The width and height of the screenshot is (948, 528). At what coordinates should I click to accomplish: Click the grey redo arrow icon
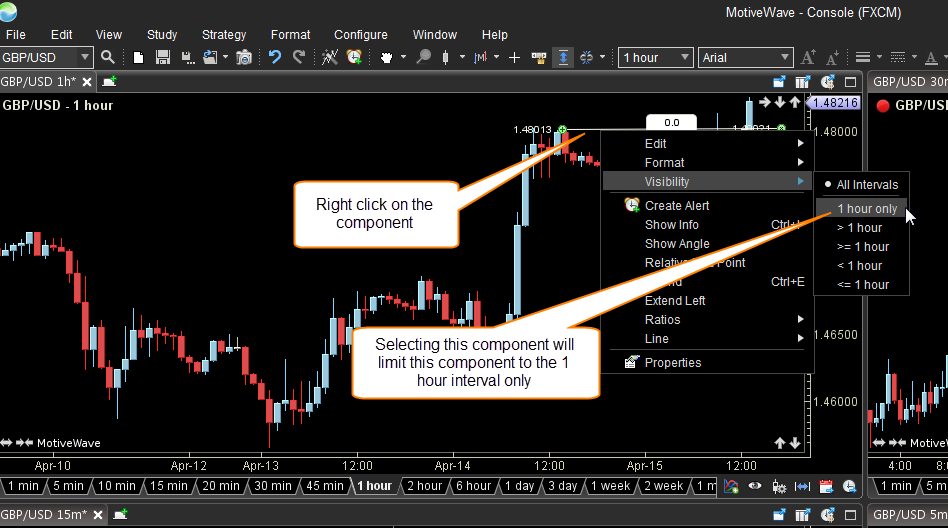(299, 57)
